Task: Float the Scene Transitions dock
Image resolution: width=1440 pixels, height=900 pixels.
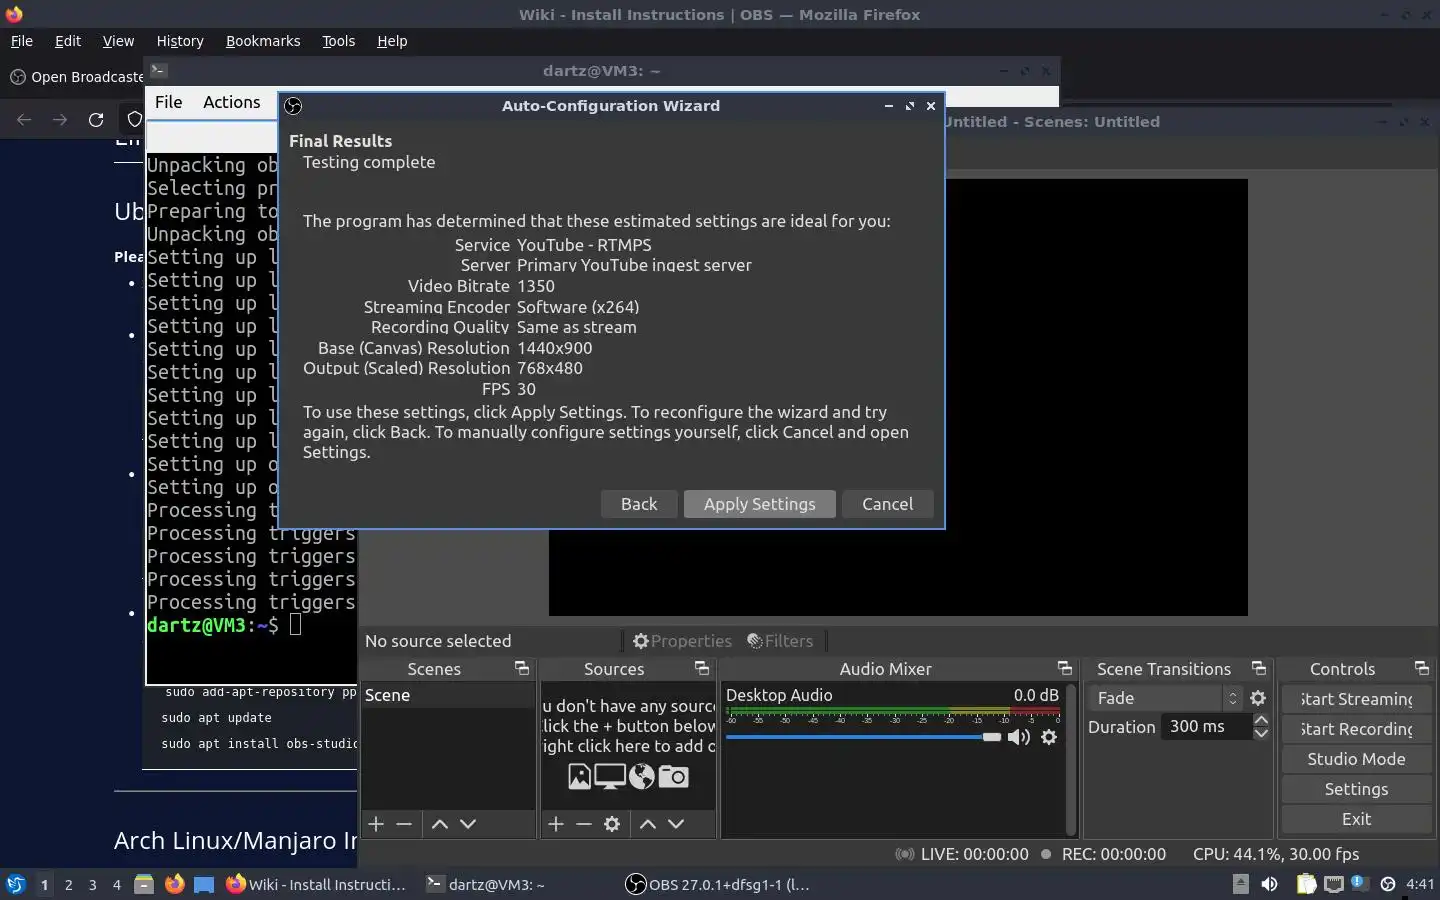Action: pos(1258,668)
